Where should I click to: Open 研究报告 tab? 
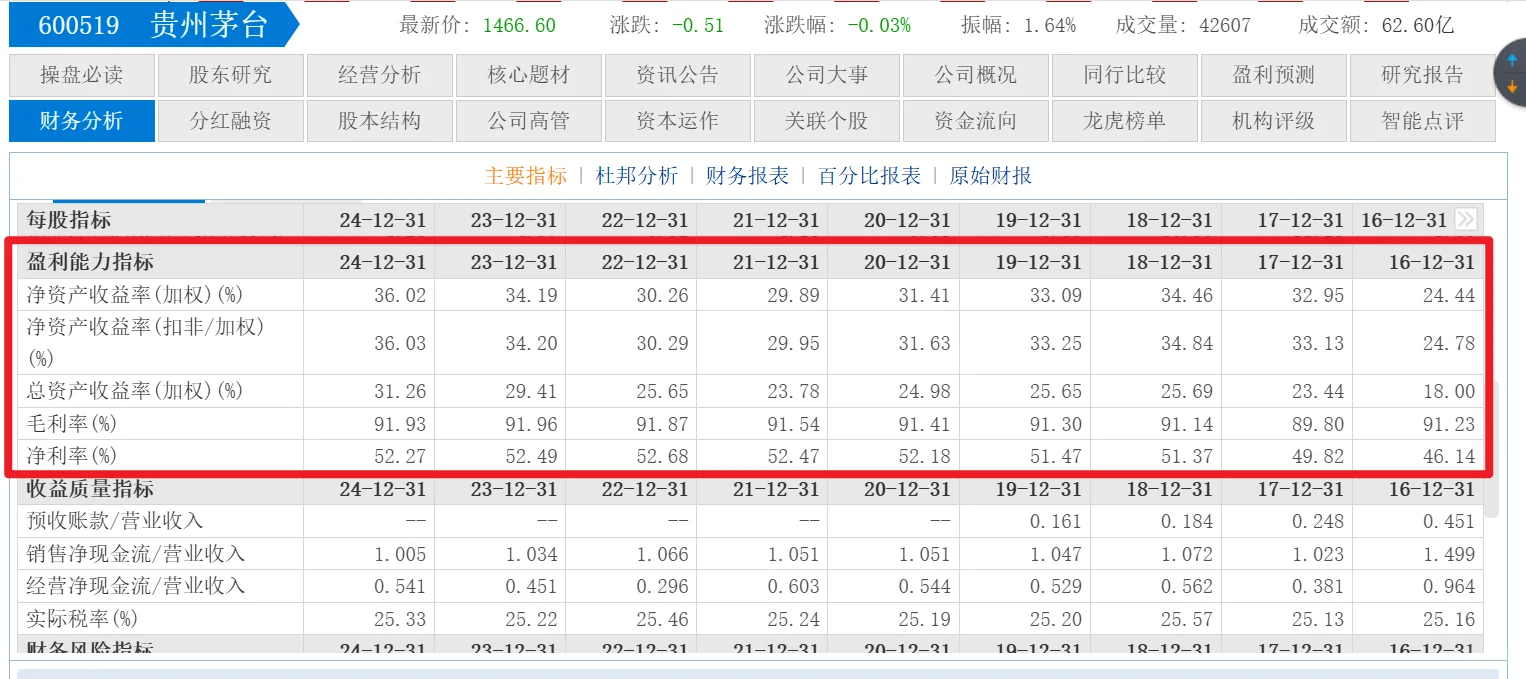[1422, 75]
